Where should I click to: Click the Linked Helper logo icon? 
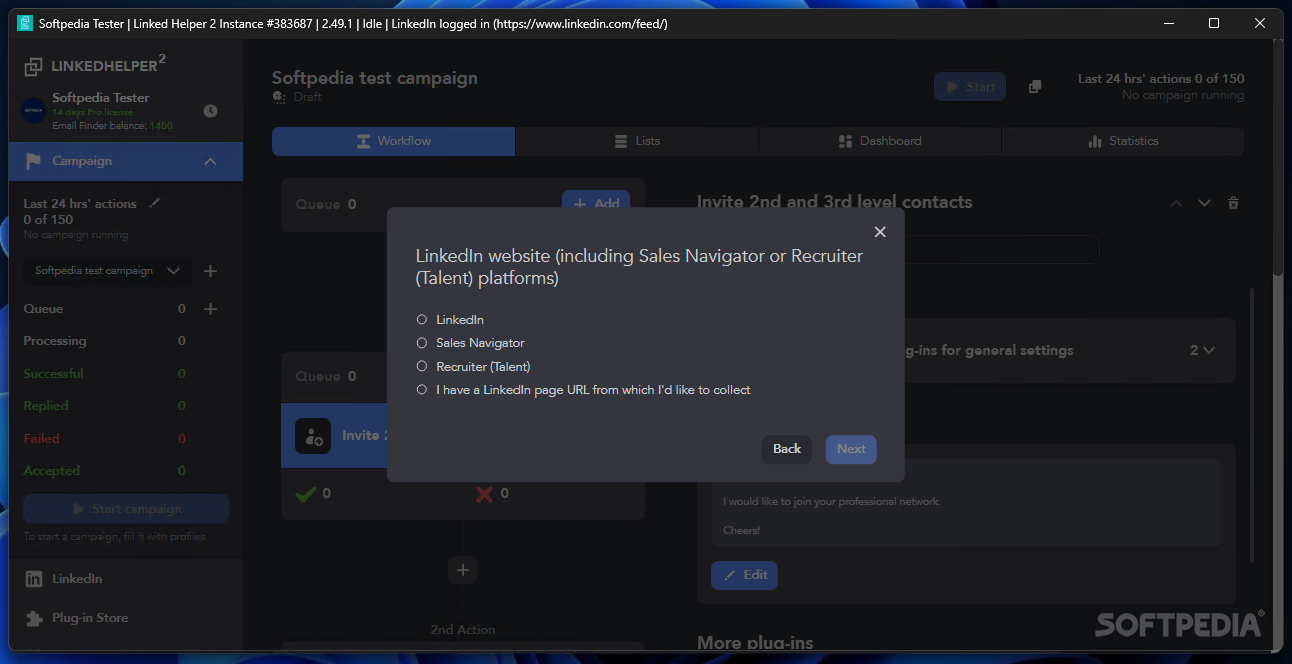click(34, 67)
